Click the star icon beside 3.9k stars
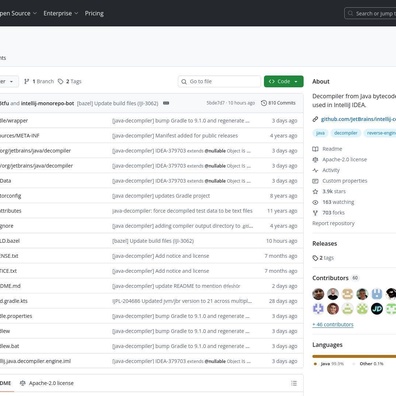This screenshot has width=396, height=396. [315, 191]
